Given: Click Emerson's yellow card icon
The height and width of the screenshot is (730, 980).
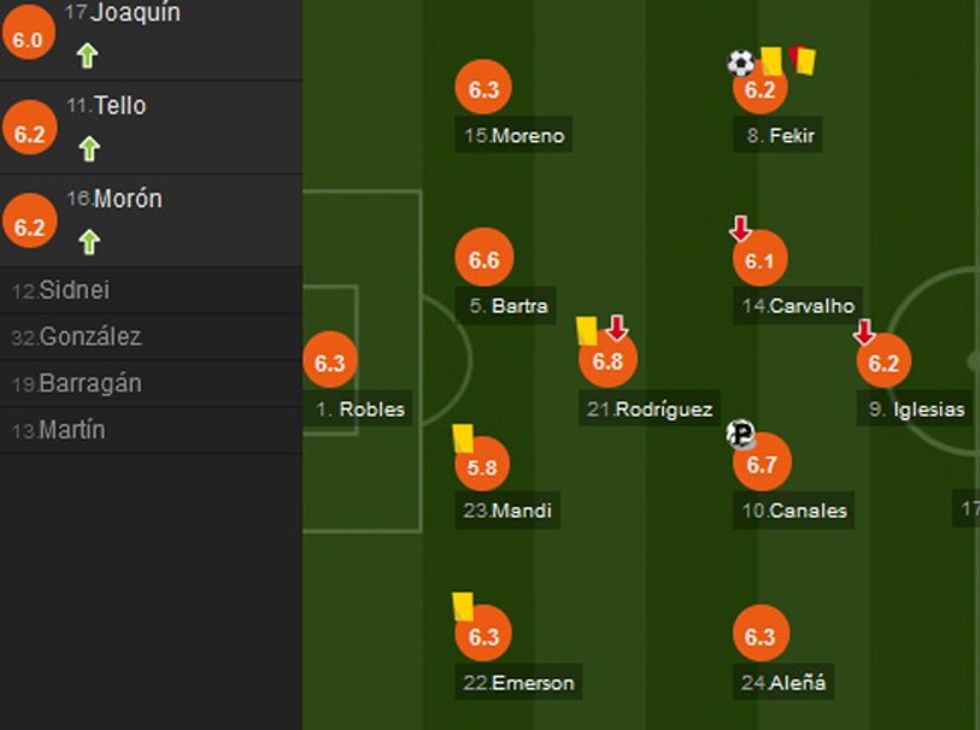Looking at the screenshot, I should [x=462, y=606].
